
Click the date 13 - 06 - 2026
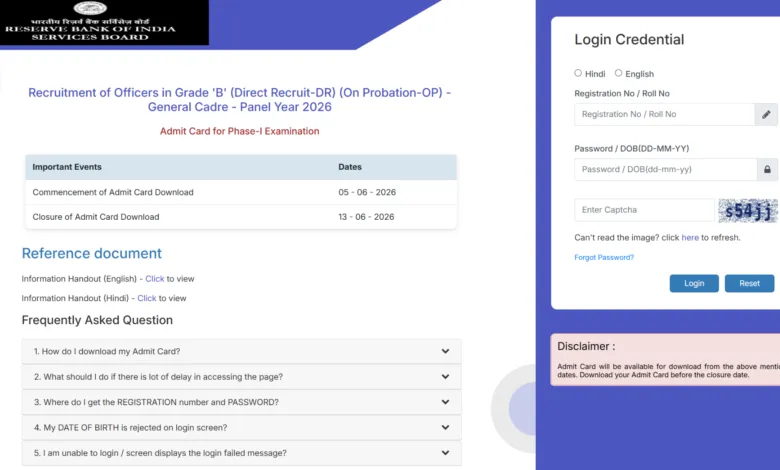click(x=366, y=217)
